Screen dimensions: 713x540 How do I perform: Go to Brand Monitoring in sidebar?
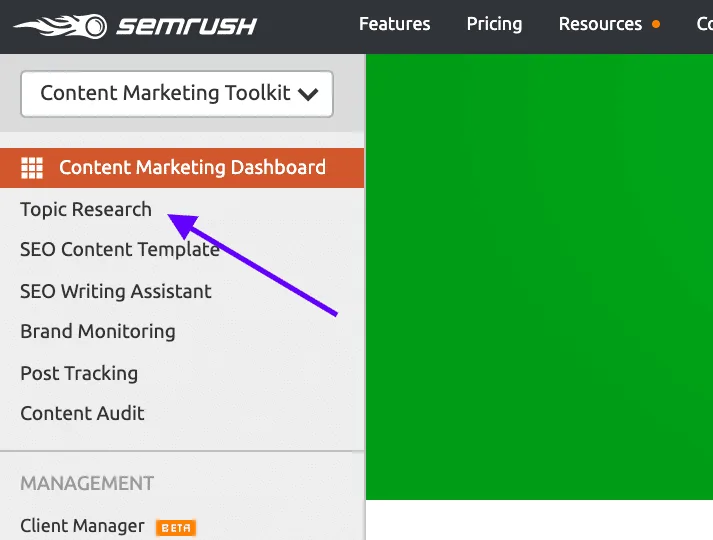[x=98, y=331]
